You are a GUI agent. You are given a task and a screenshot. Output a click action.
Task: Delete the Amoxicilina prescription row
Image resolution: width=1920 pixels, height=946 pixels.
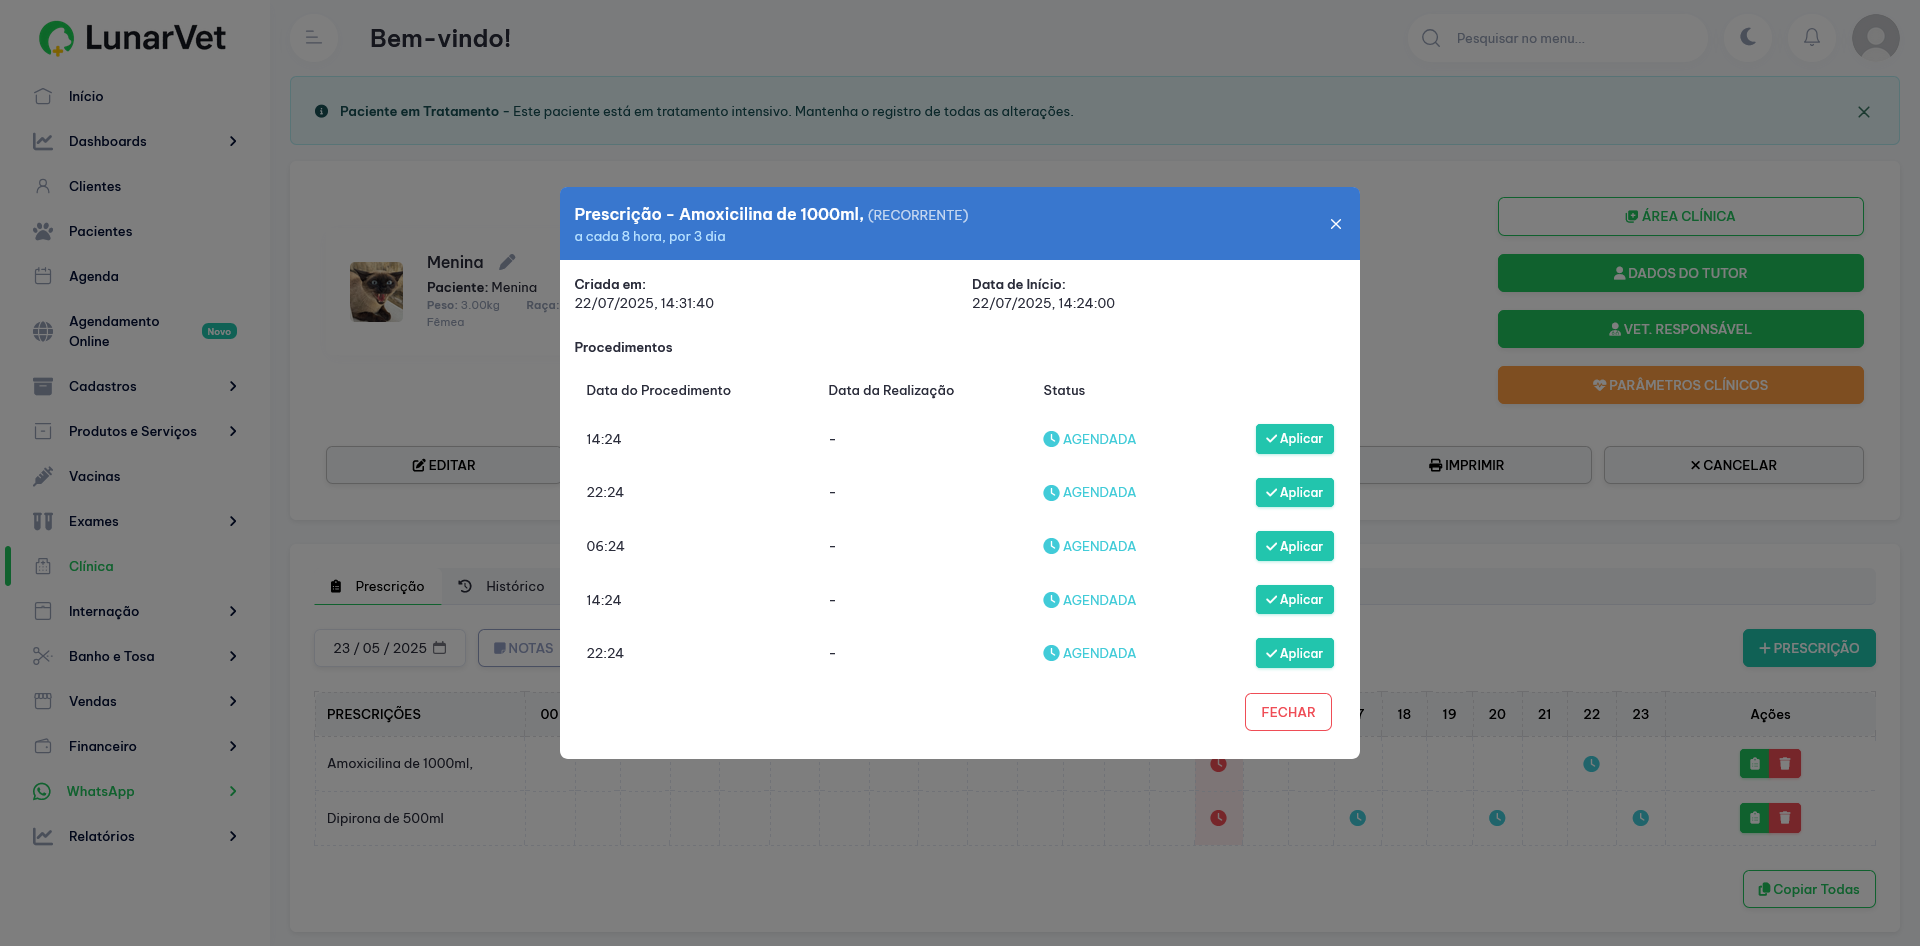point(1785,764)
